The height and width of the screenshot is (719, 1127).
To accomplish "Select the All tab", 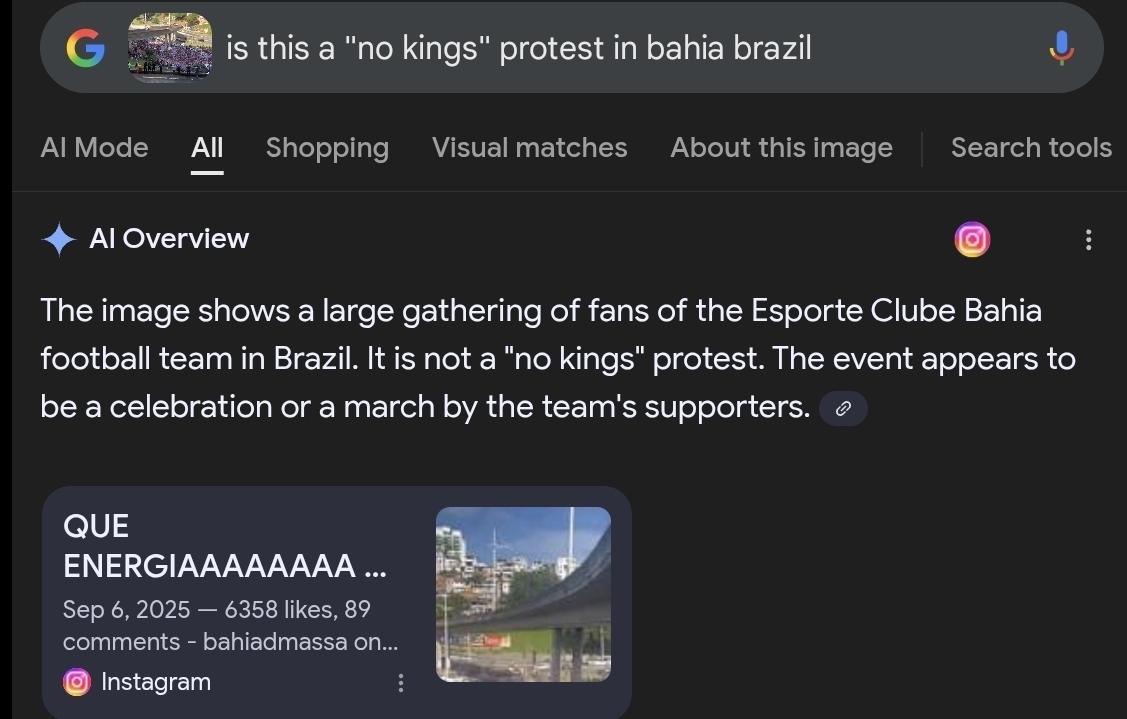I will [x=207, y=148].
